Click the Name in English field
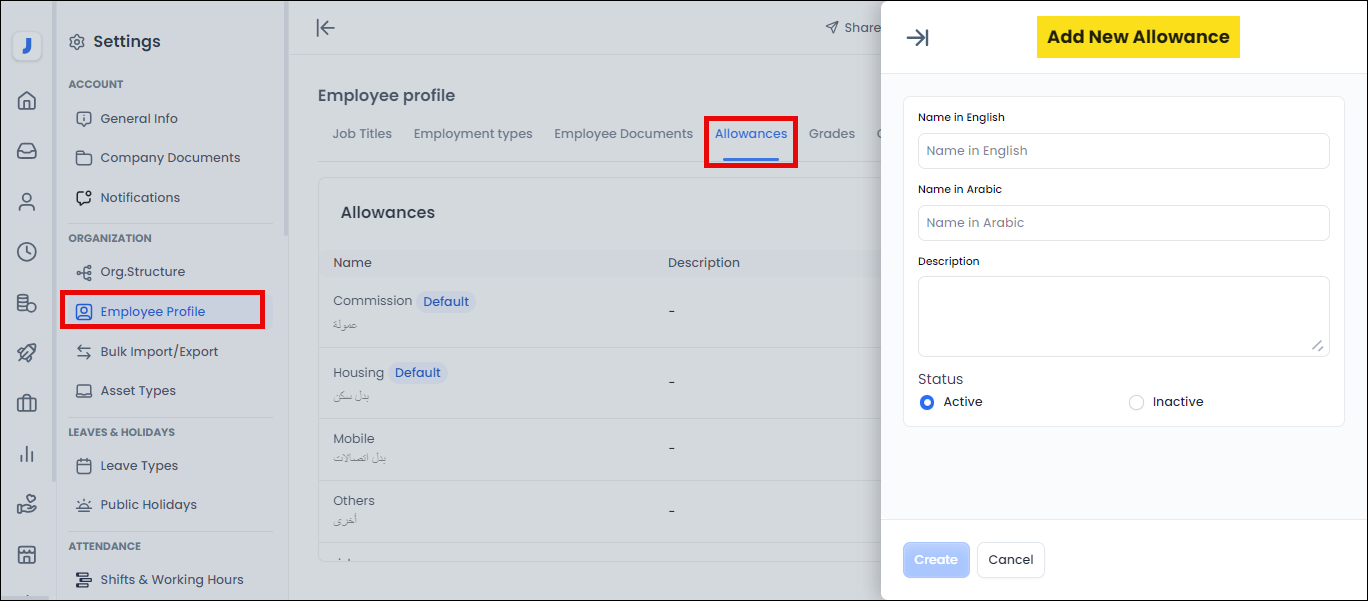This screenshot has height=601, width=1368. tap(1123, 151)
